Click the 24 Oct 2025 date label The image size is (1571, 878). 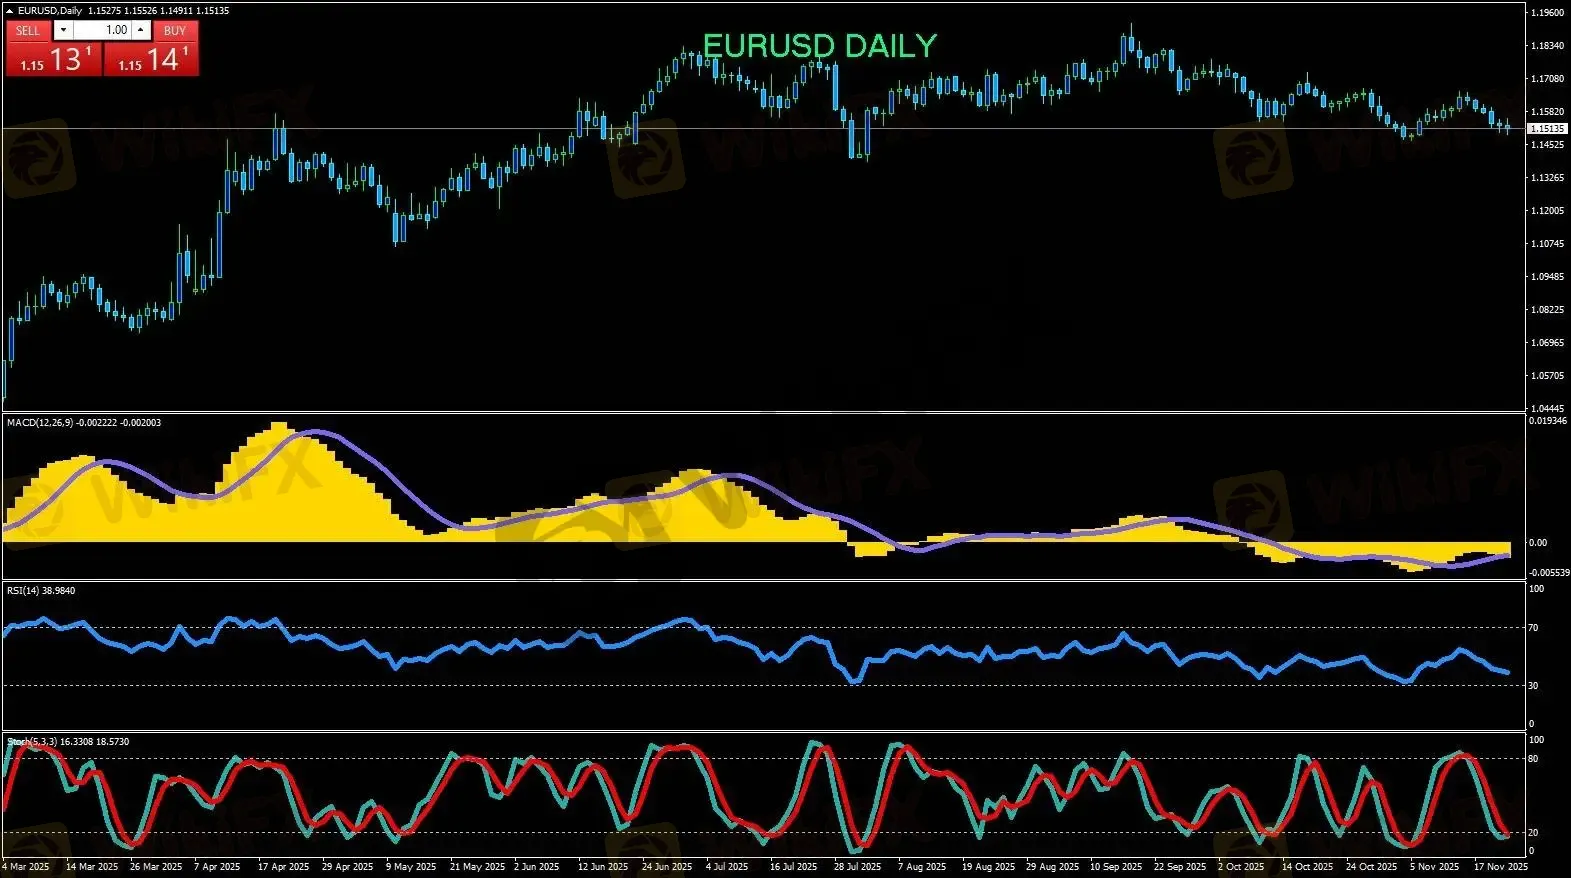[x=1372, y=867]
